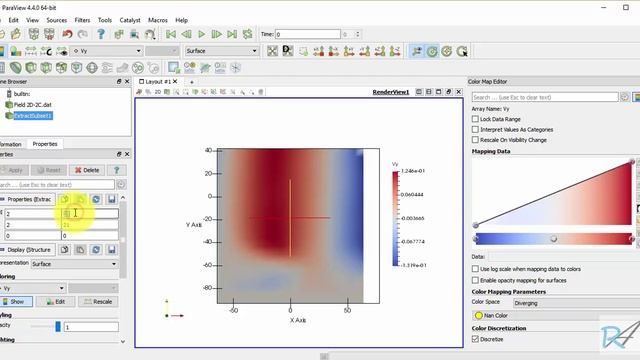
Task: Collapse the Properties (Extract) section
Action: coord(27,199)
